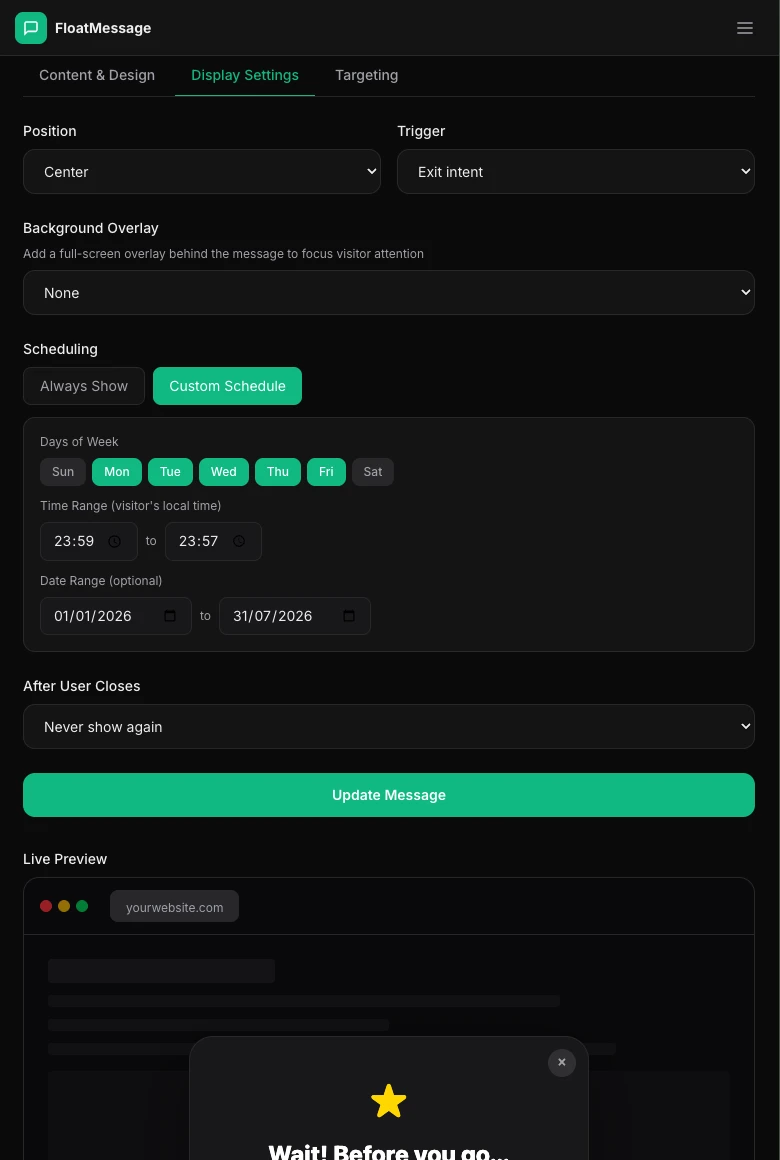Switch to the Content & Design tab
Screen dimensions: 780x1160
(x=96, y=75)
